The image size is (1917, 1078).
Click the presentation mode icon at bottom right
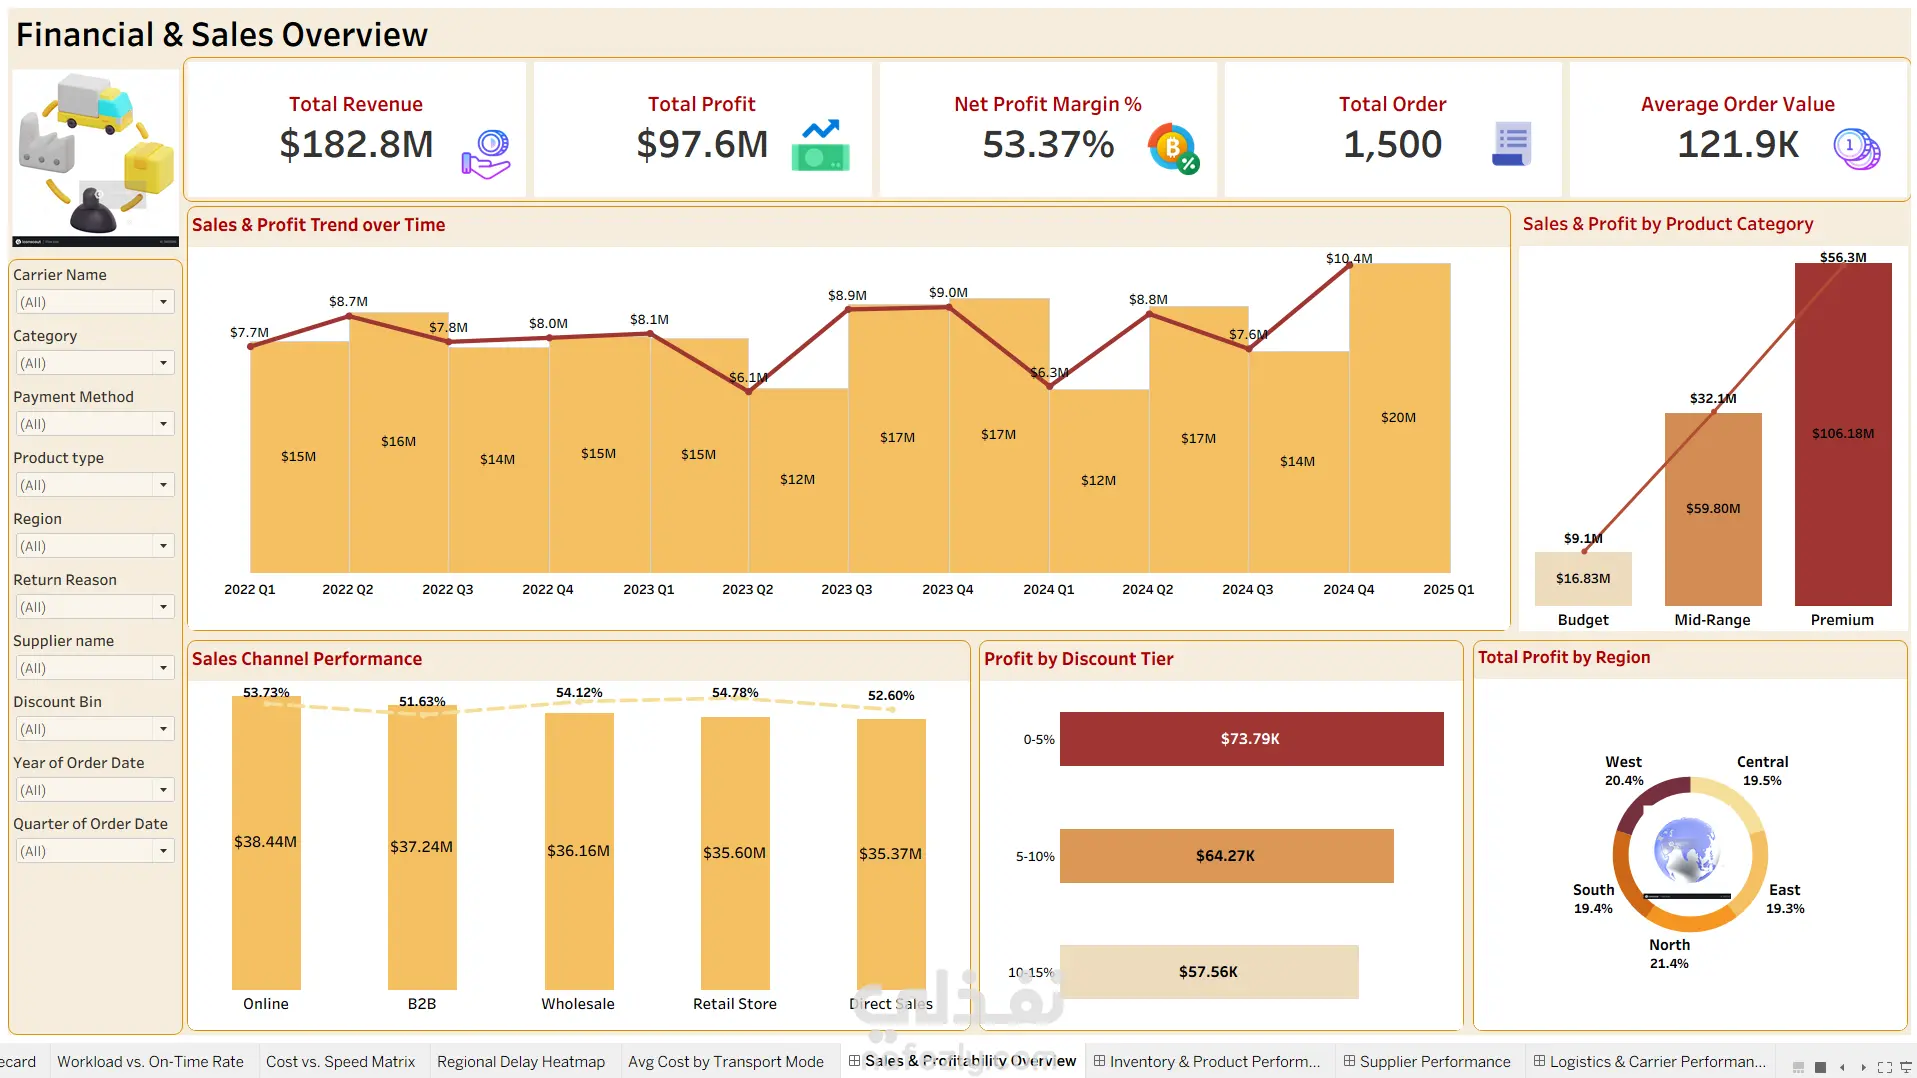click(x=1906, y=1067)
